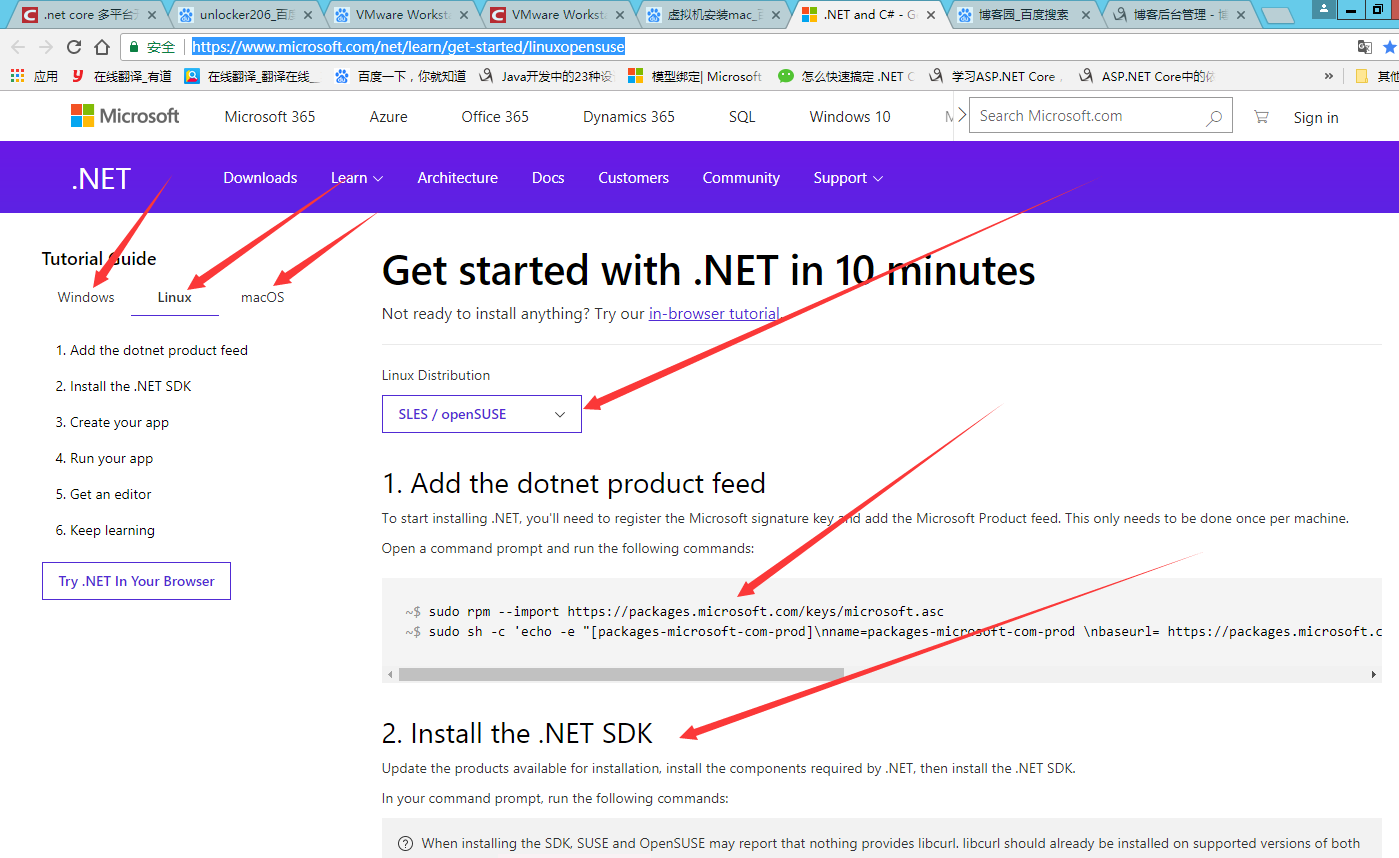Expand the Learn dropdown menu
This screenshot has width=1399, height=858.
[x=357, y=178]
